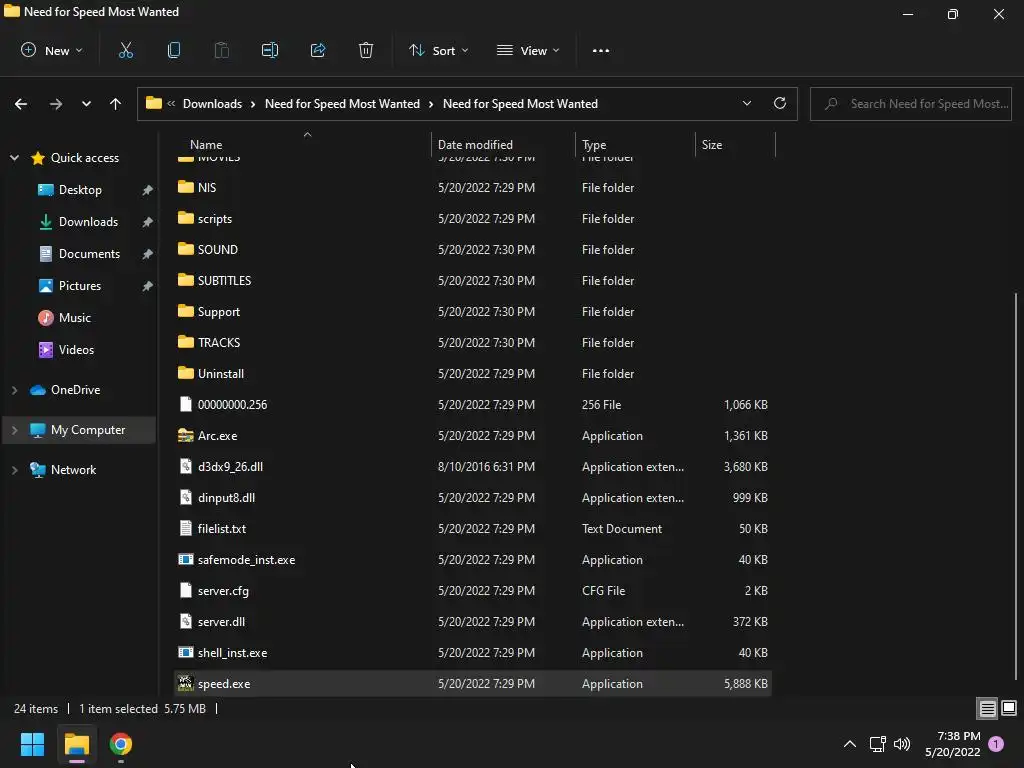1024x768 pixels.
Task: Open Documents in navigation pane
Action: click(89, 253)
